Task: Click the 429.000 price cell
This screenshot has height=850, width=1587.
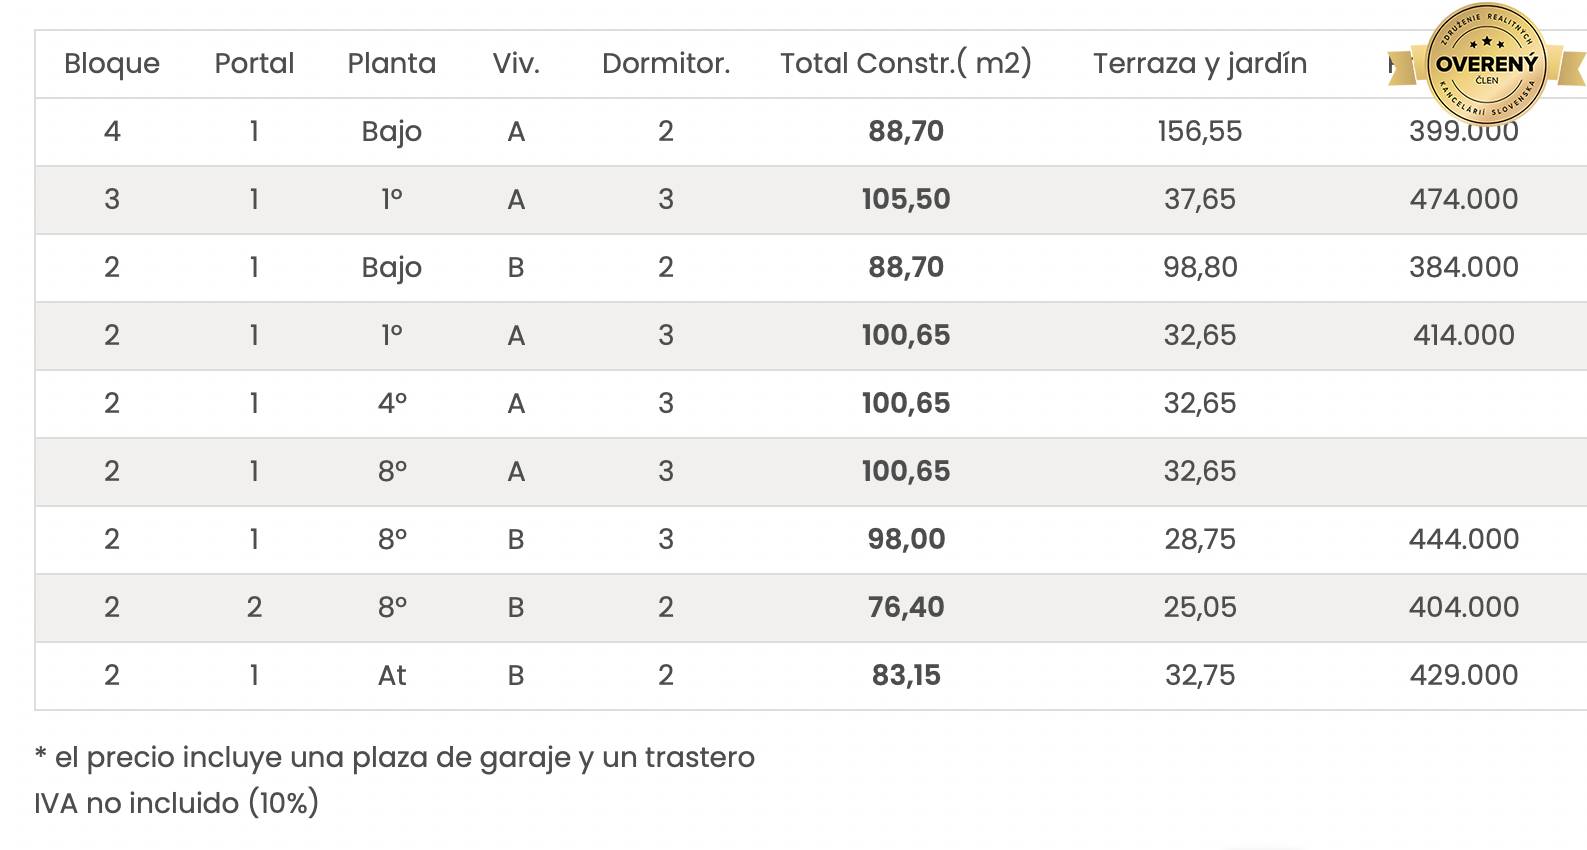Action: pyautogui.click(x=1463, y=675)
